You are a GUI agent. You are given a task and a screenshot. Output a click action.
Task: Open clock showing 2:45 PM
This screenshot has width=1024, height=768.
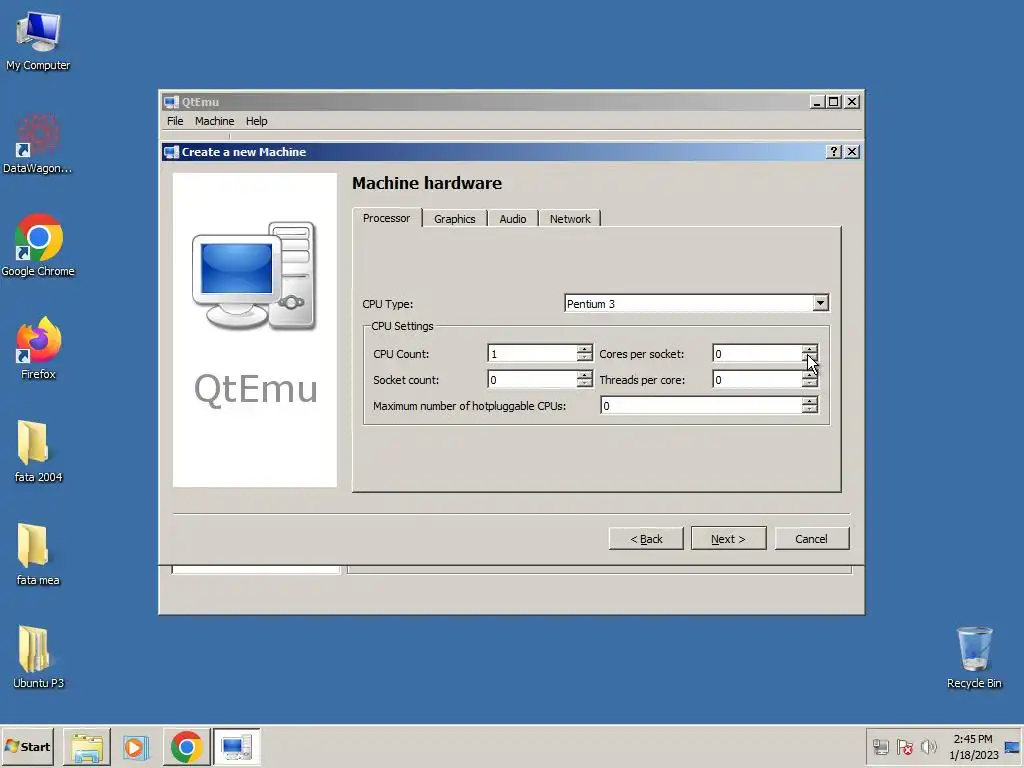973,746
